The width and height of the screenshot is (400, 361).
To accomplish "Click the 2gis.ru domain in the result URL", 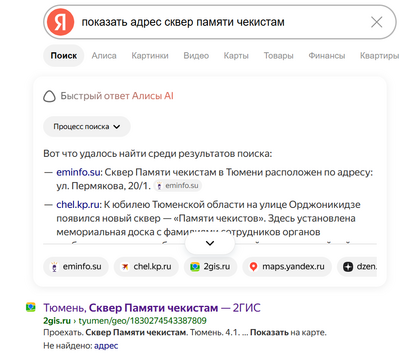I will [57, 321].
